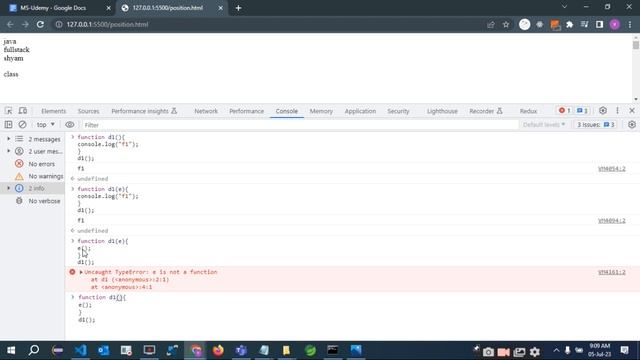
Task: Click the console Filter input field
Action: pos(300,125)
